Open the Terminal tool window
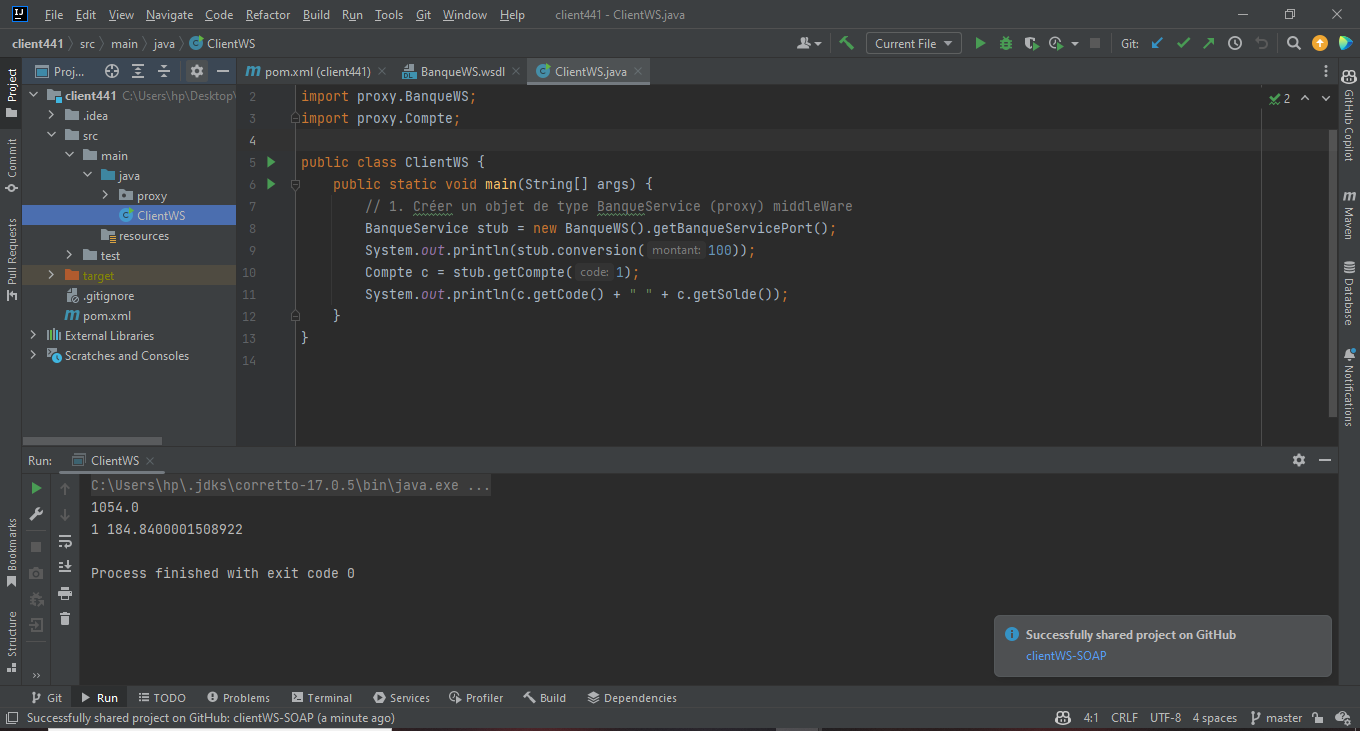1360x731 pixels. [x=321, y=698]
